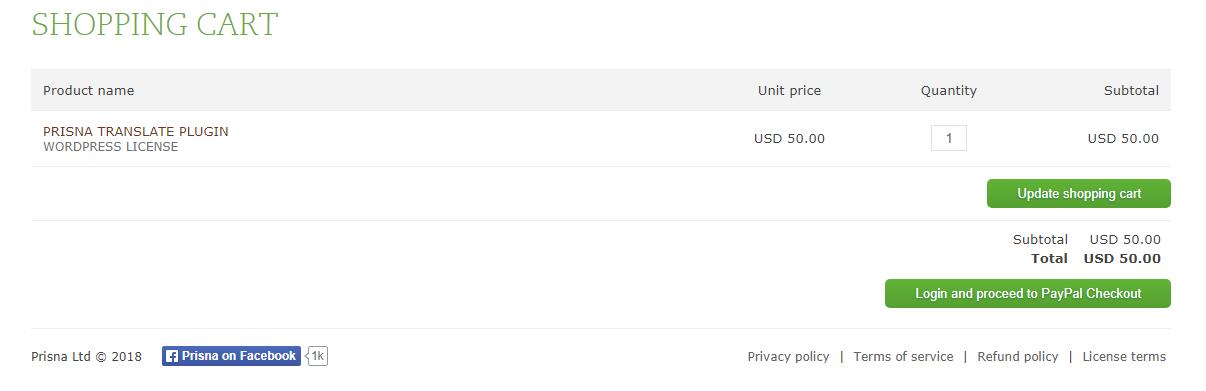Open the Terms of service link
This screenshot has width=1206, height=391.
903,356
